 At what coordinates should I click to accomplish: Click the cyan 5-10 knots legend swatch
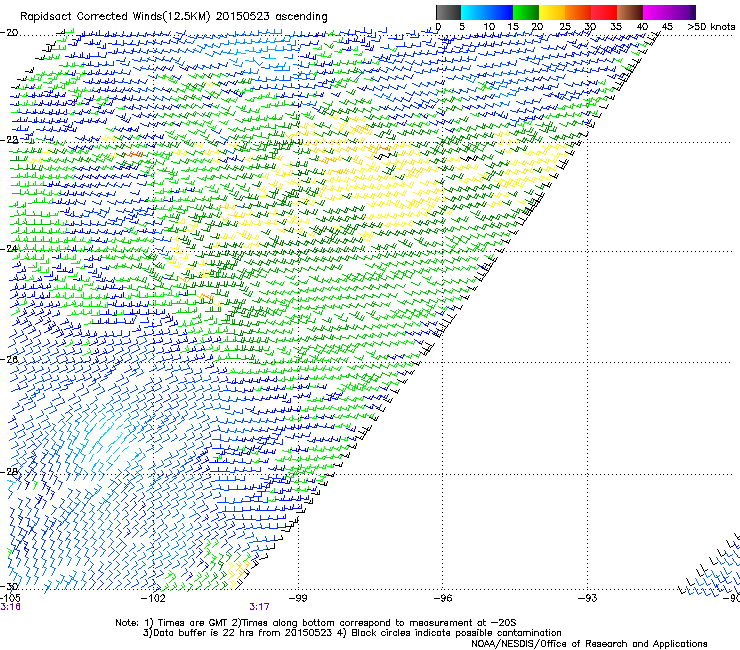(x=474, y=12)
